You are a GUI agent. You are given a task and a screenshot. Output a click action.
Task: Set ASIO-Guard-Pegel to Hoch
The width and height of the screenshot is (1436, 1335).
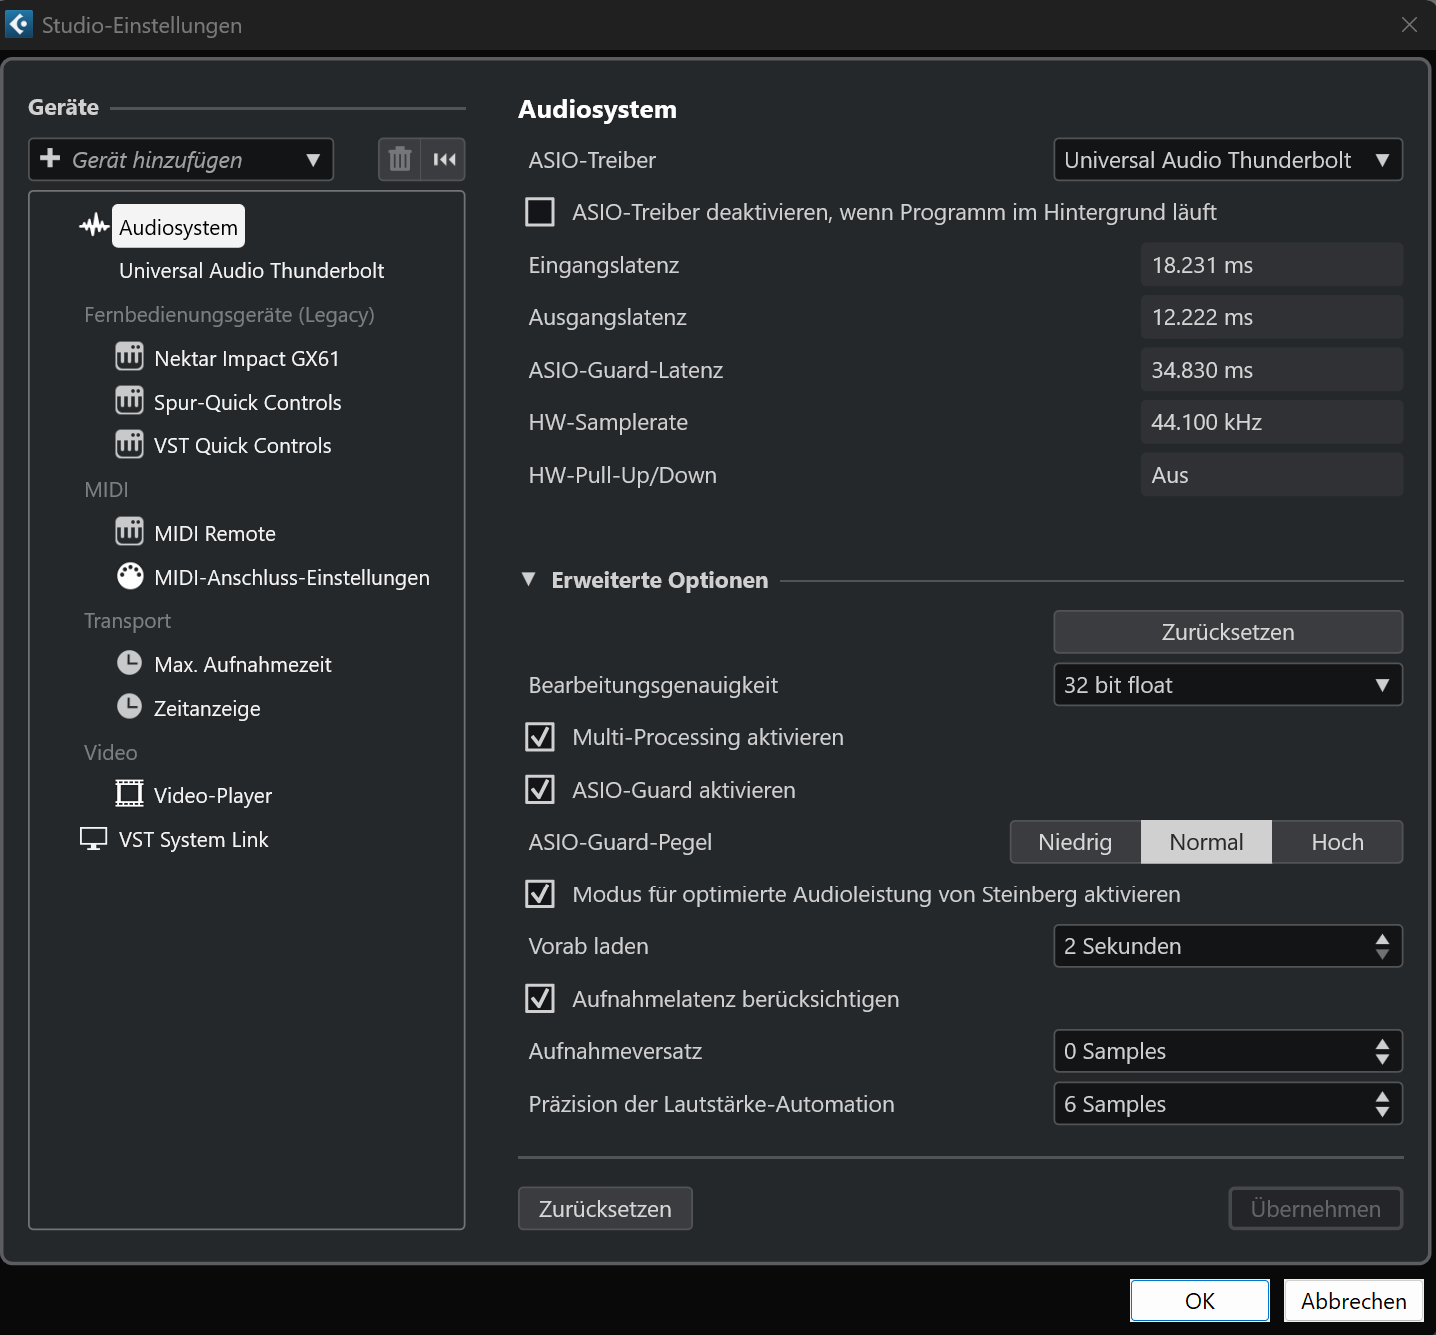1337,842
